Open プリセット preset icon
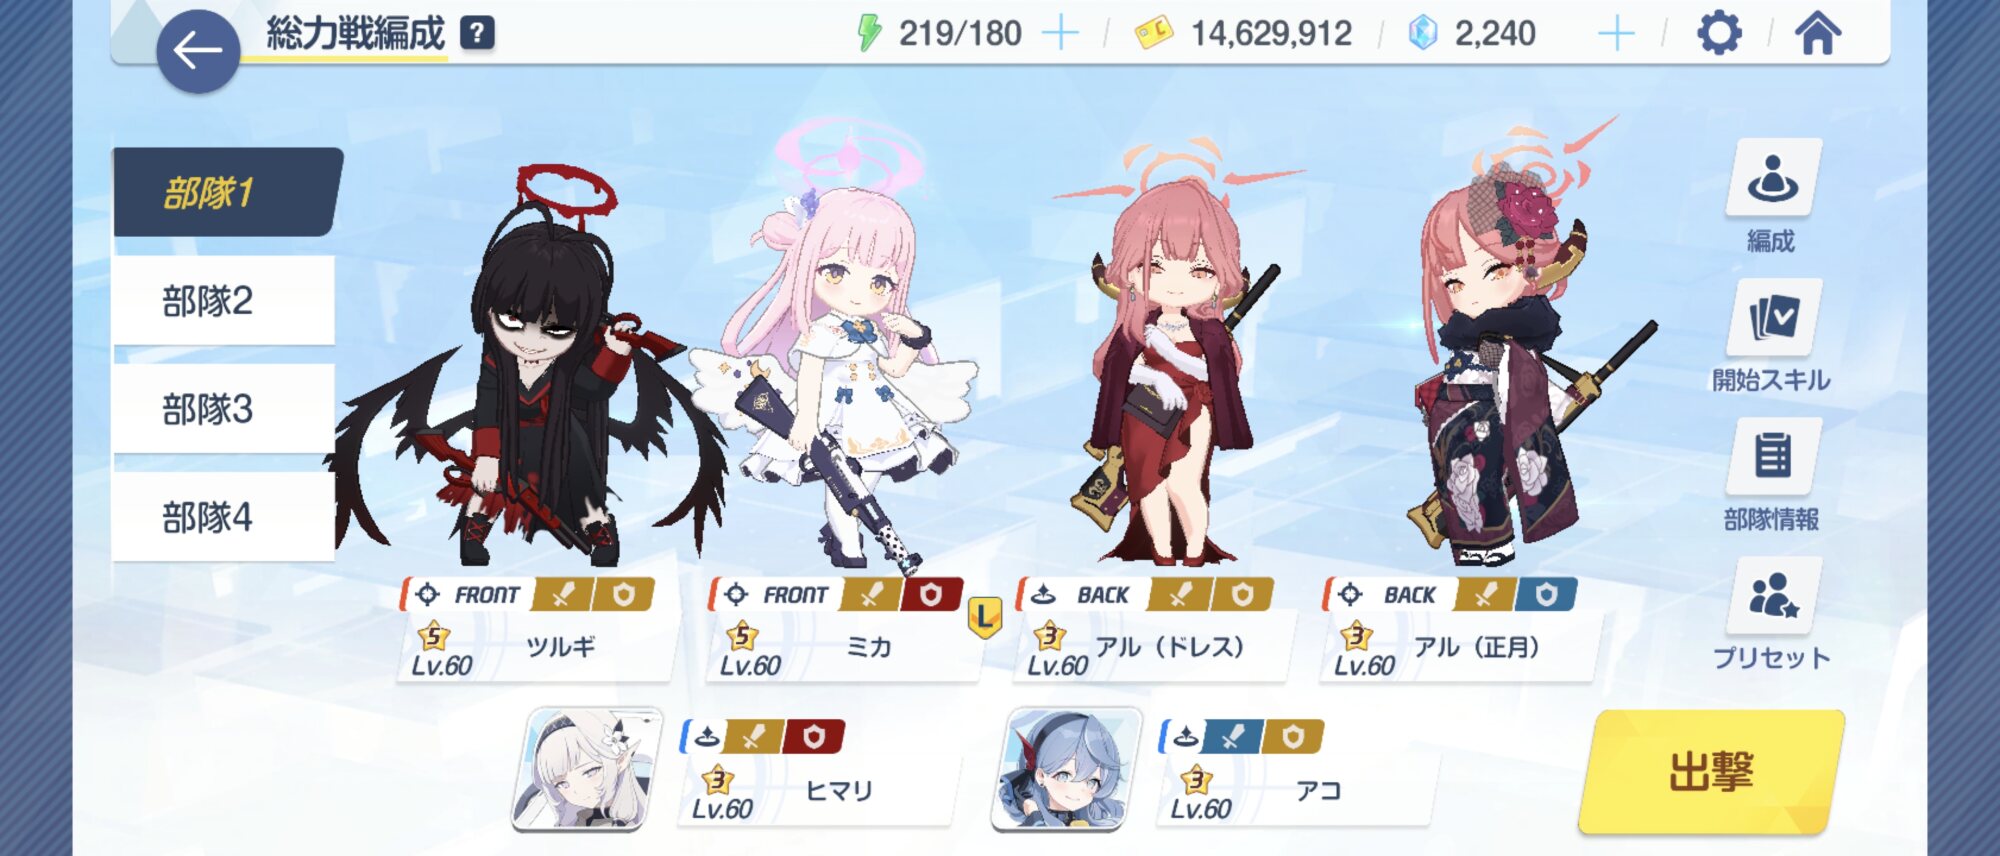2000x856 pixels. tap(1772, 596)
